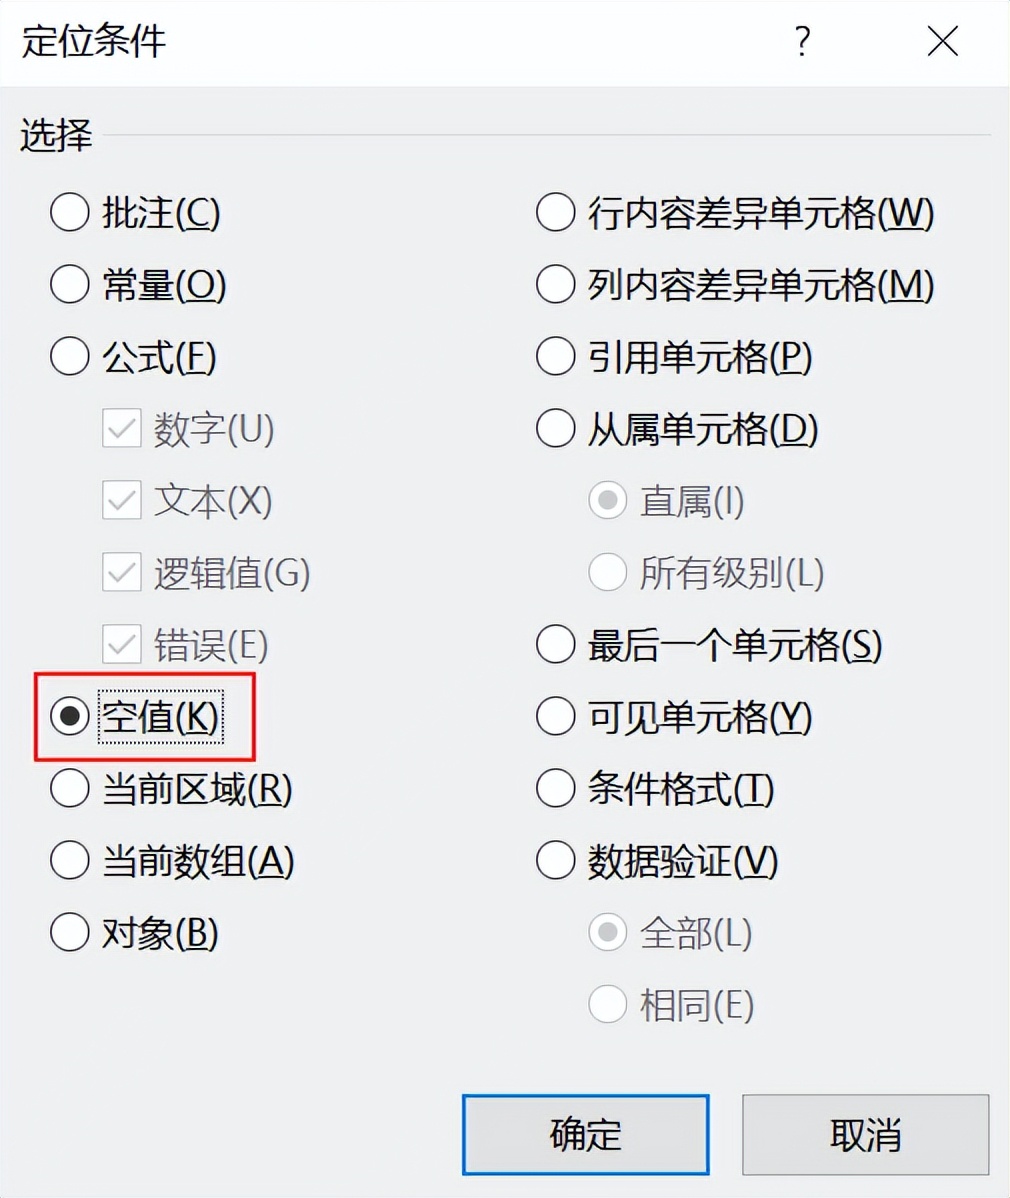Open the dialog help question mark
The image size is (1010, 1198).
click(x=801, y=40)
